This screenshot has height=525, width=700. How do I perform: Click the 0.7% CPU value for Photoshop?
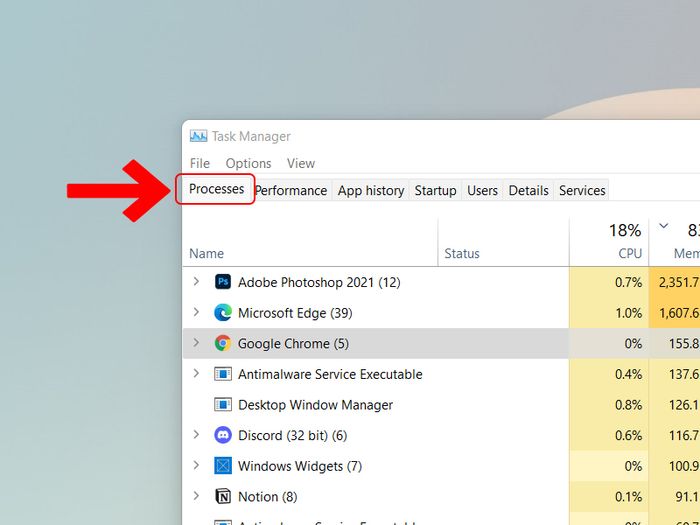tap(628, 282)
